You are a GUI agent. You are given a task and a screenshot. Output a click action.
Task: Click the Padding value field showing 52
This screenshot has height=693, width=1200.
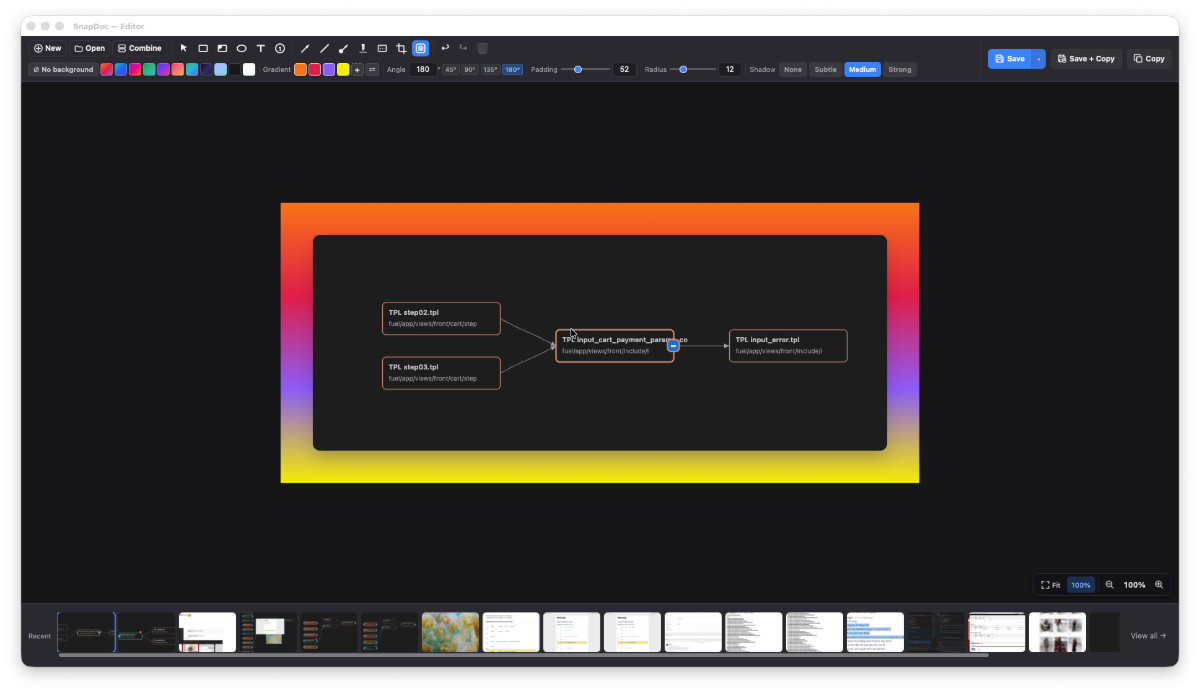coord(624,69)
